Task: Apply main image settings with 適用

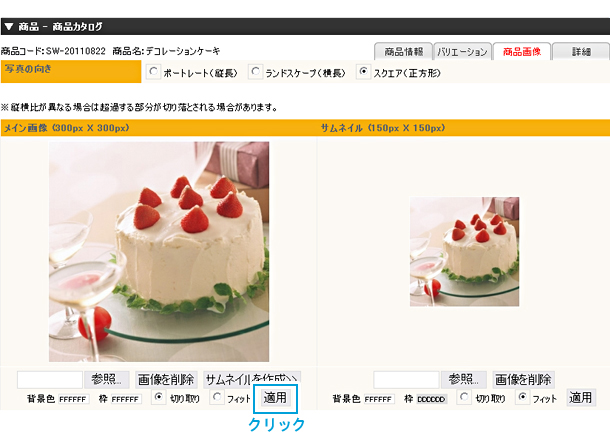Action: (275, 398)
